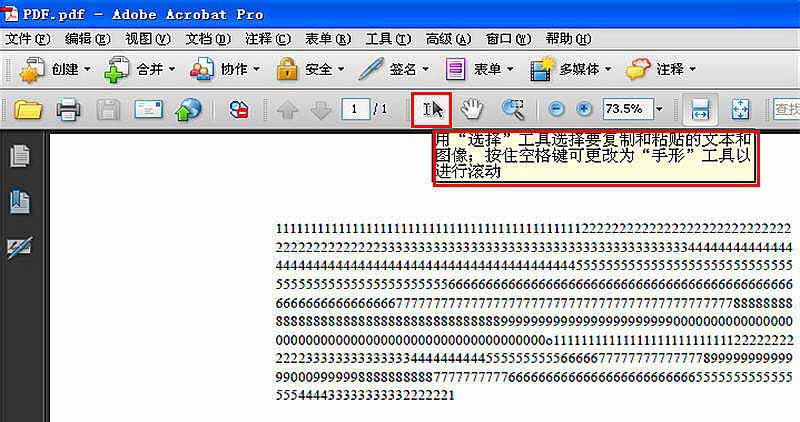
Task: Expand the 多媒体 dropdown arrow
Action: [x=608, y=69]
